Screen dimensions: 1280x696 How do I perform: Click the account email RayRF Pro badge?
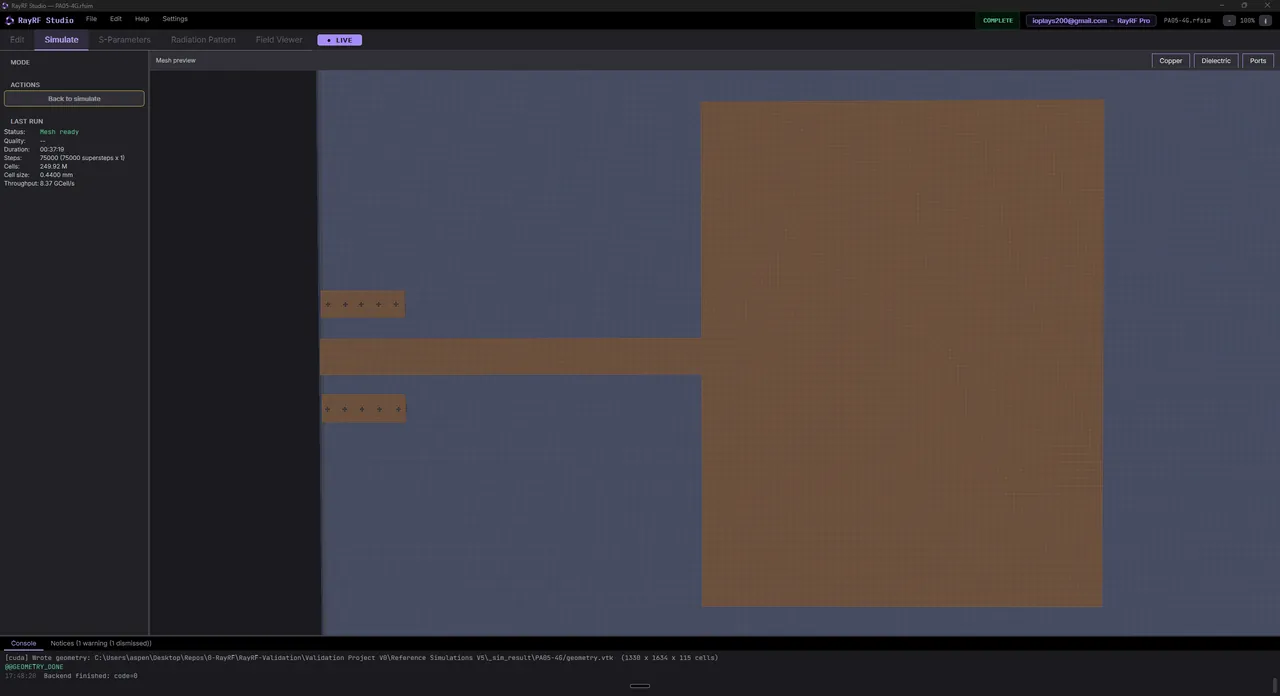click(1091, 20)
